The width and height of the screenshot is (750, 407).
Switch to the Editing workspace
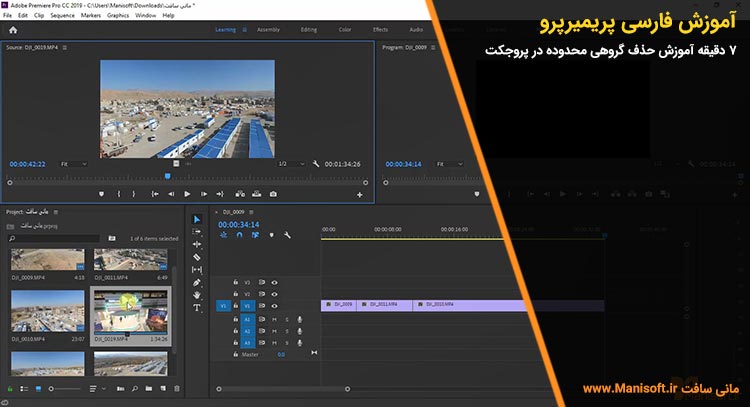click(x=309, y=30)
